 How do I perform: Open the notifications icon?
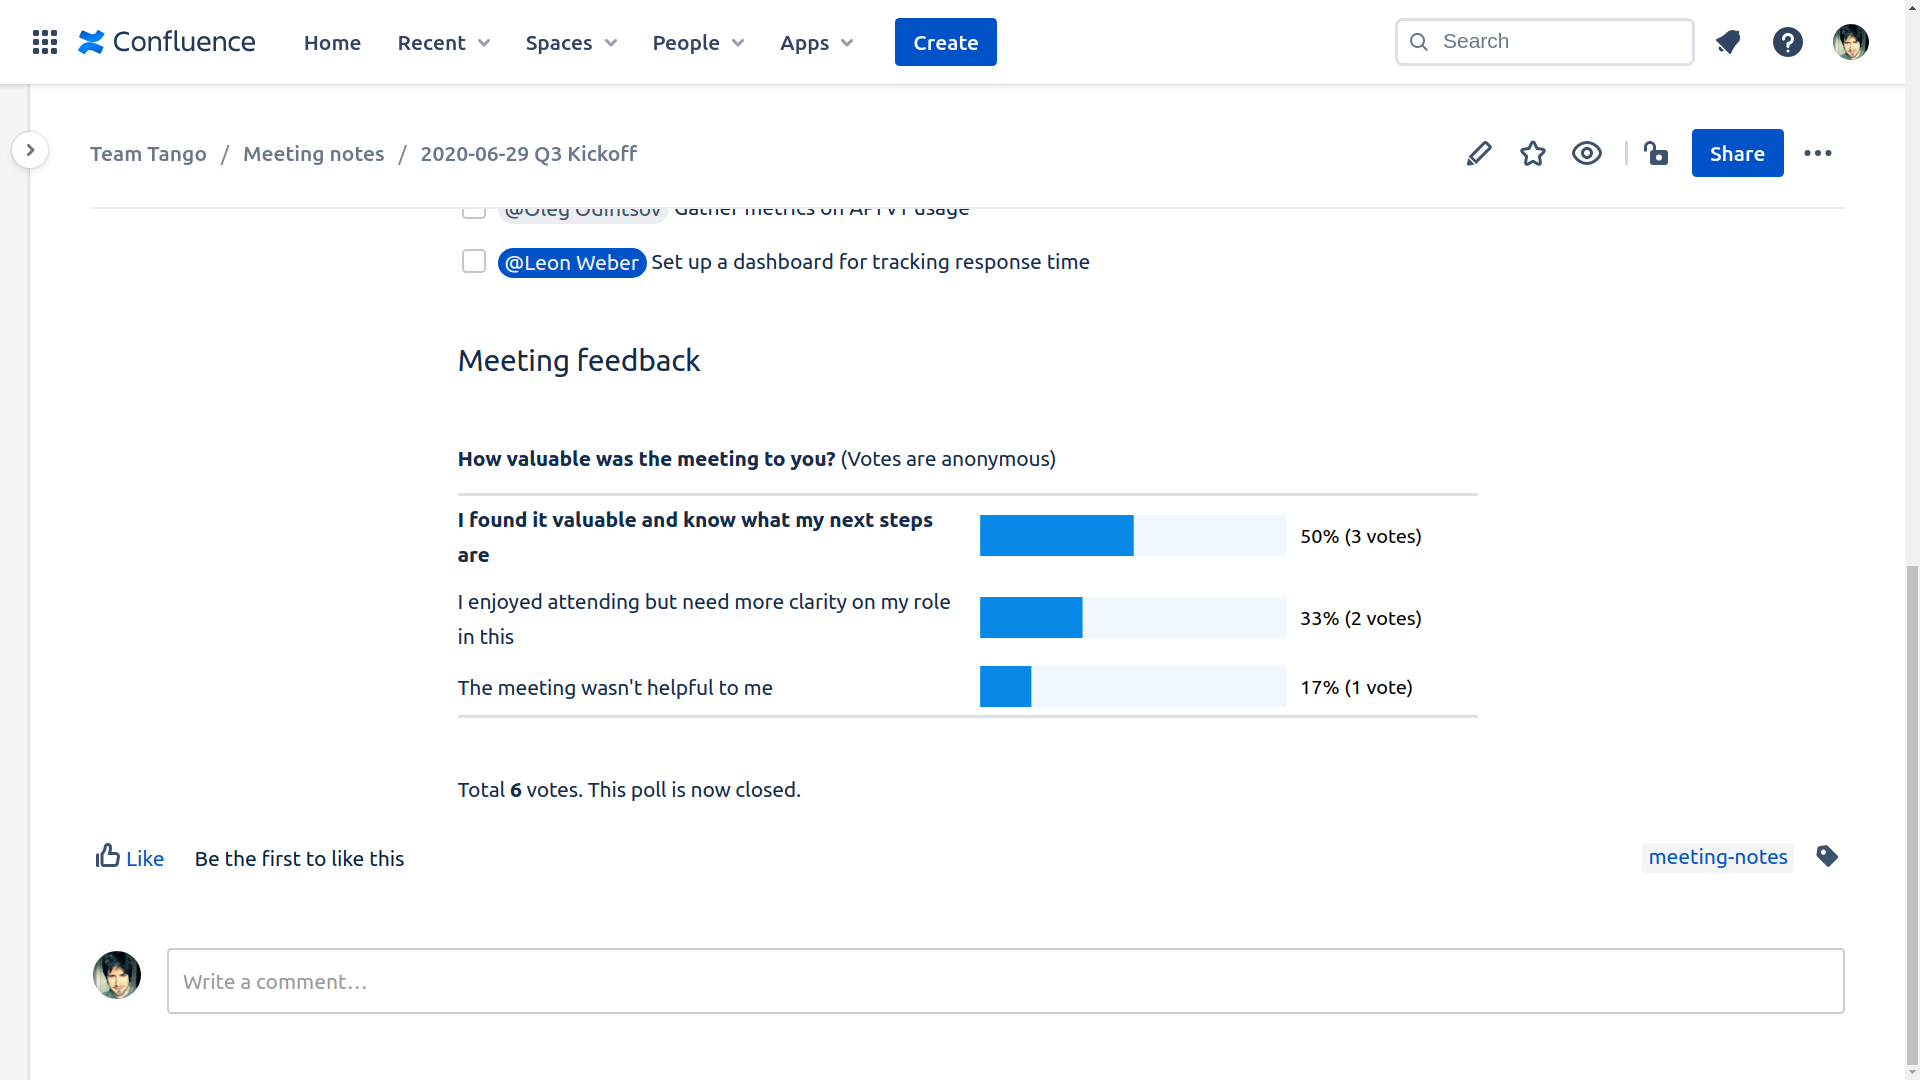click(1727, 42)
